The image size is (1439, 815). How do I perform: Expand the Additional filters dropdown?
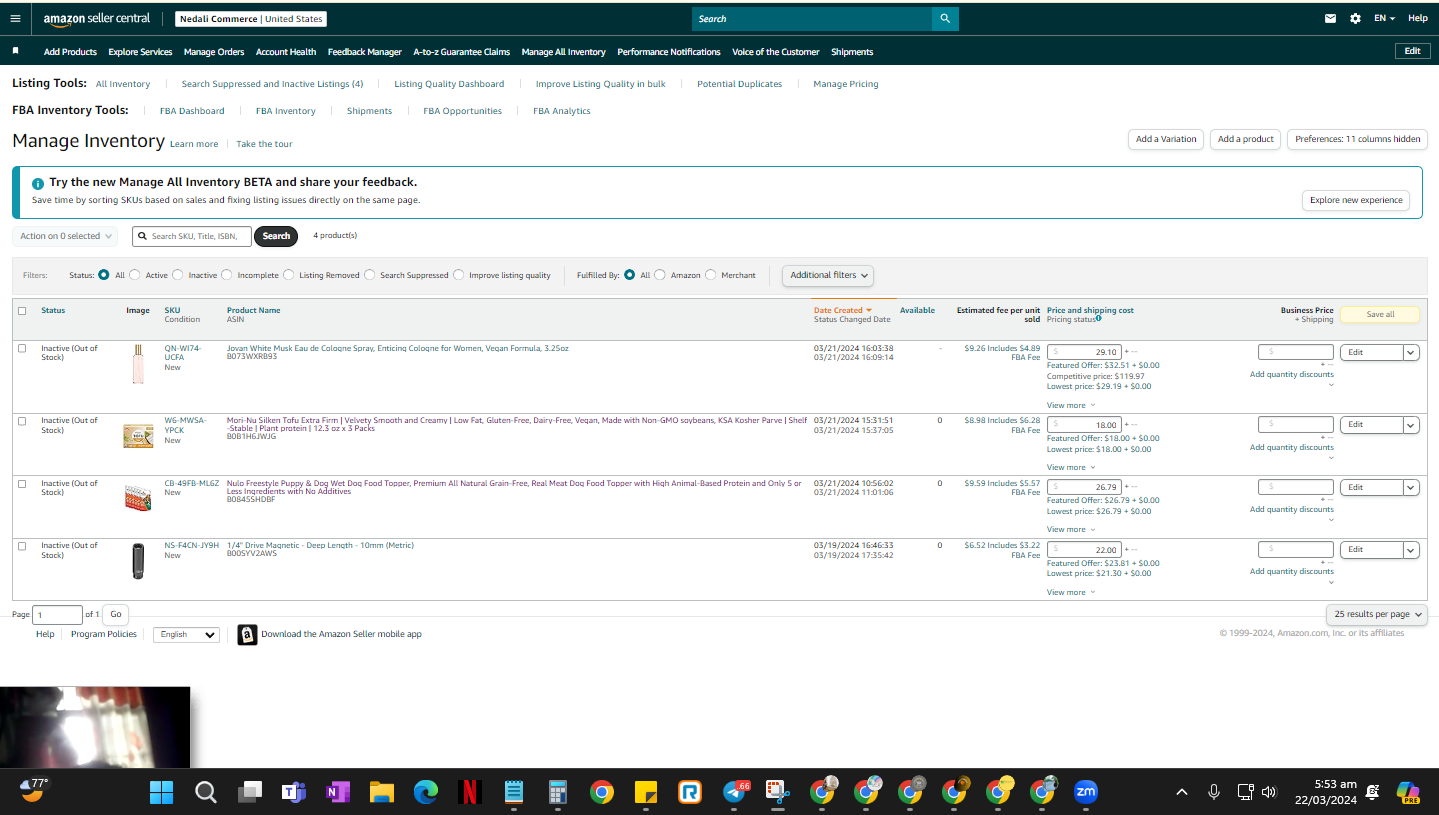click(x=828, y=275)
